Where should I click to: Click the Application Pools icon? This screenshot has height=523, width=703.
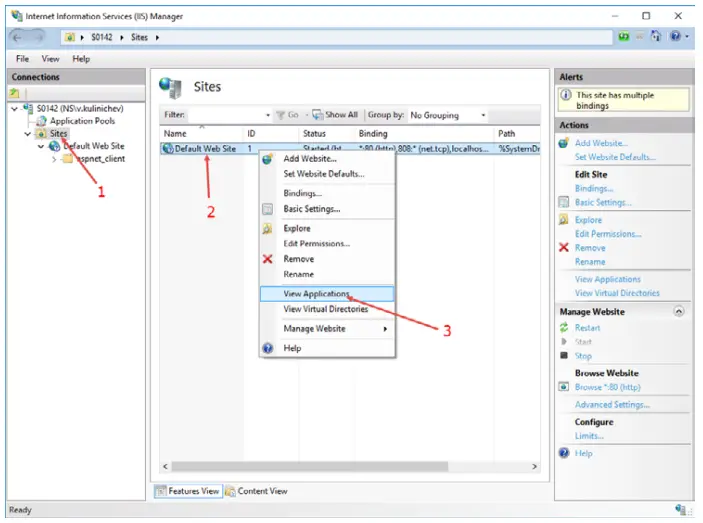coord(41,121)
